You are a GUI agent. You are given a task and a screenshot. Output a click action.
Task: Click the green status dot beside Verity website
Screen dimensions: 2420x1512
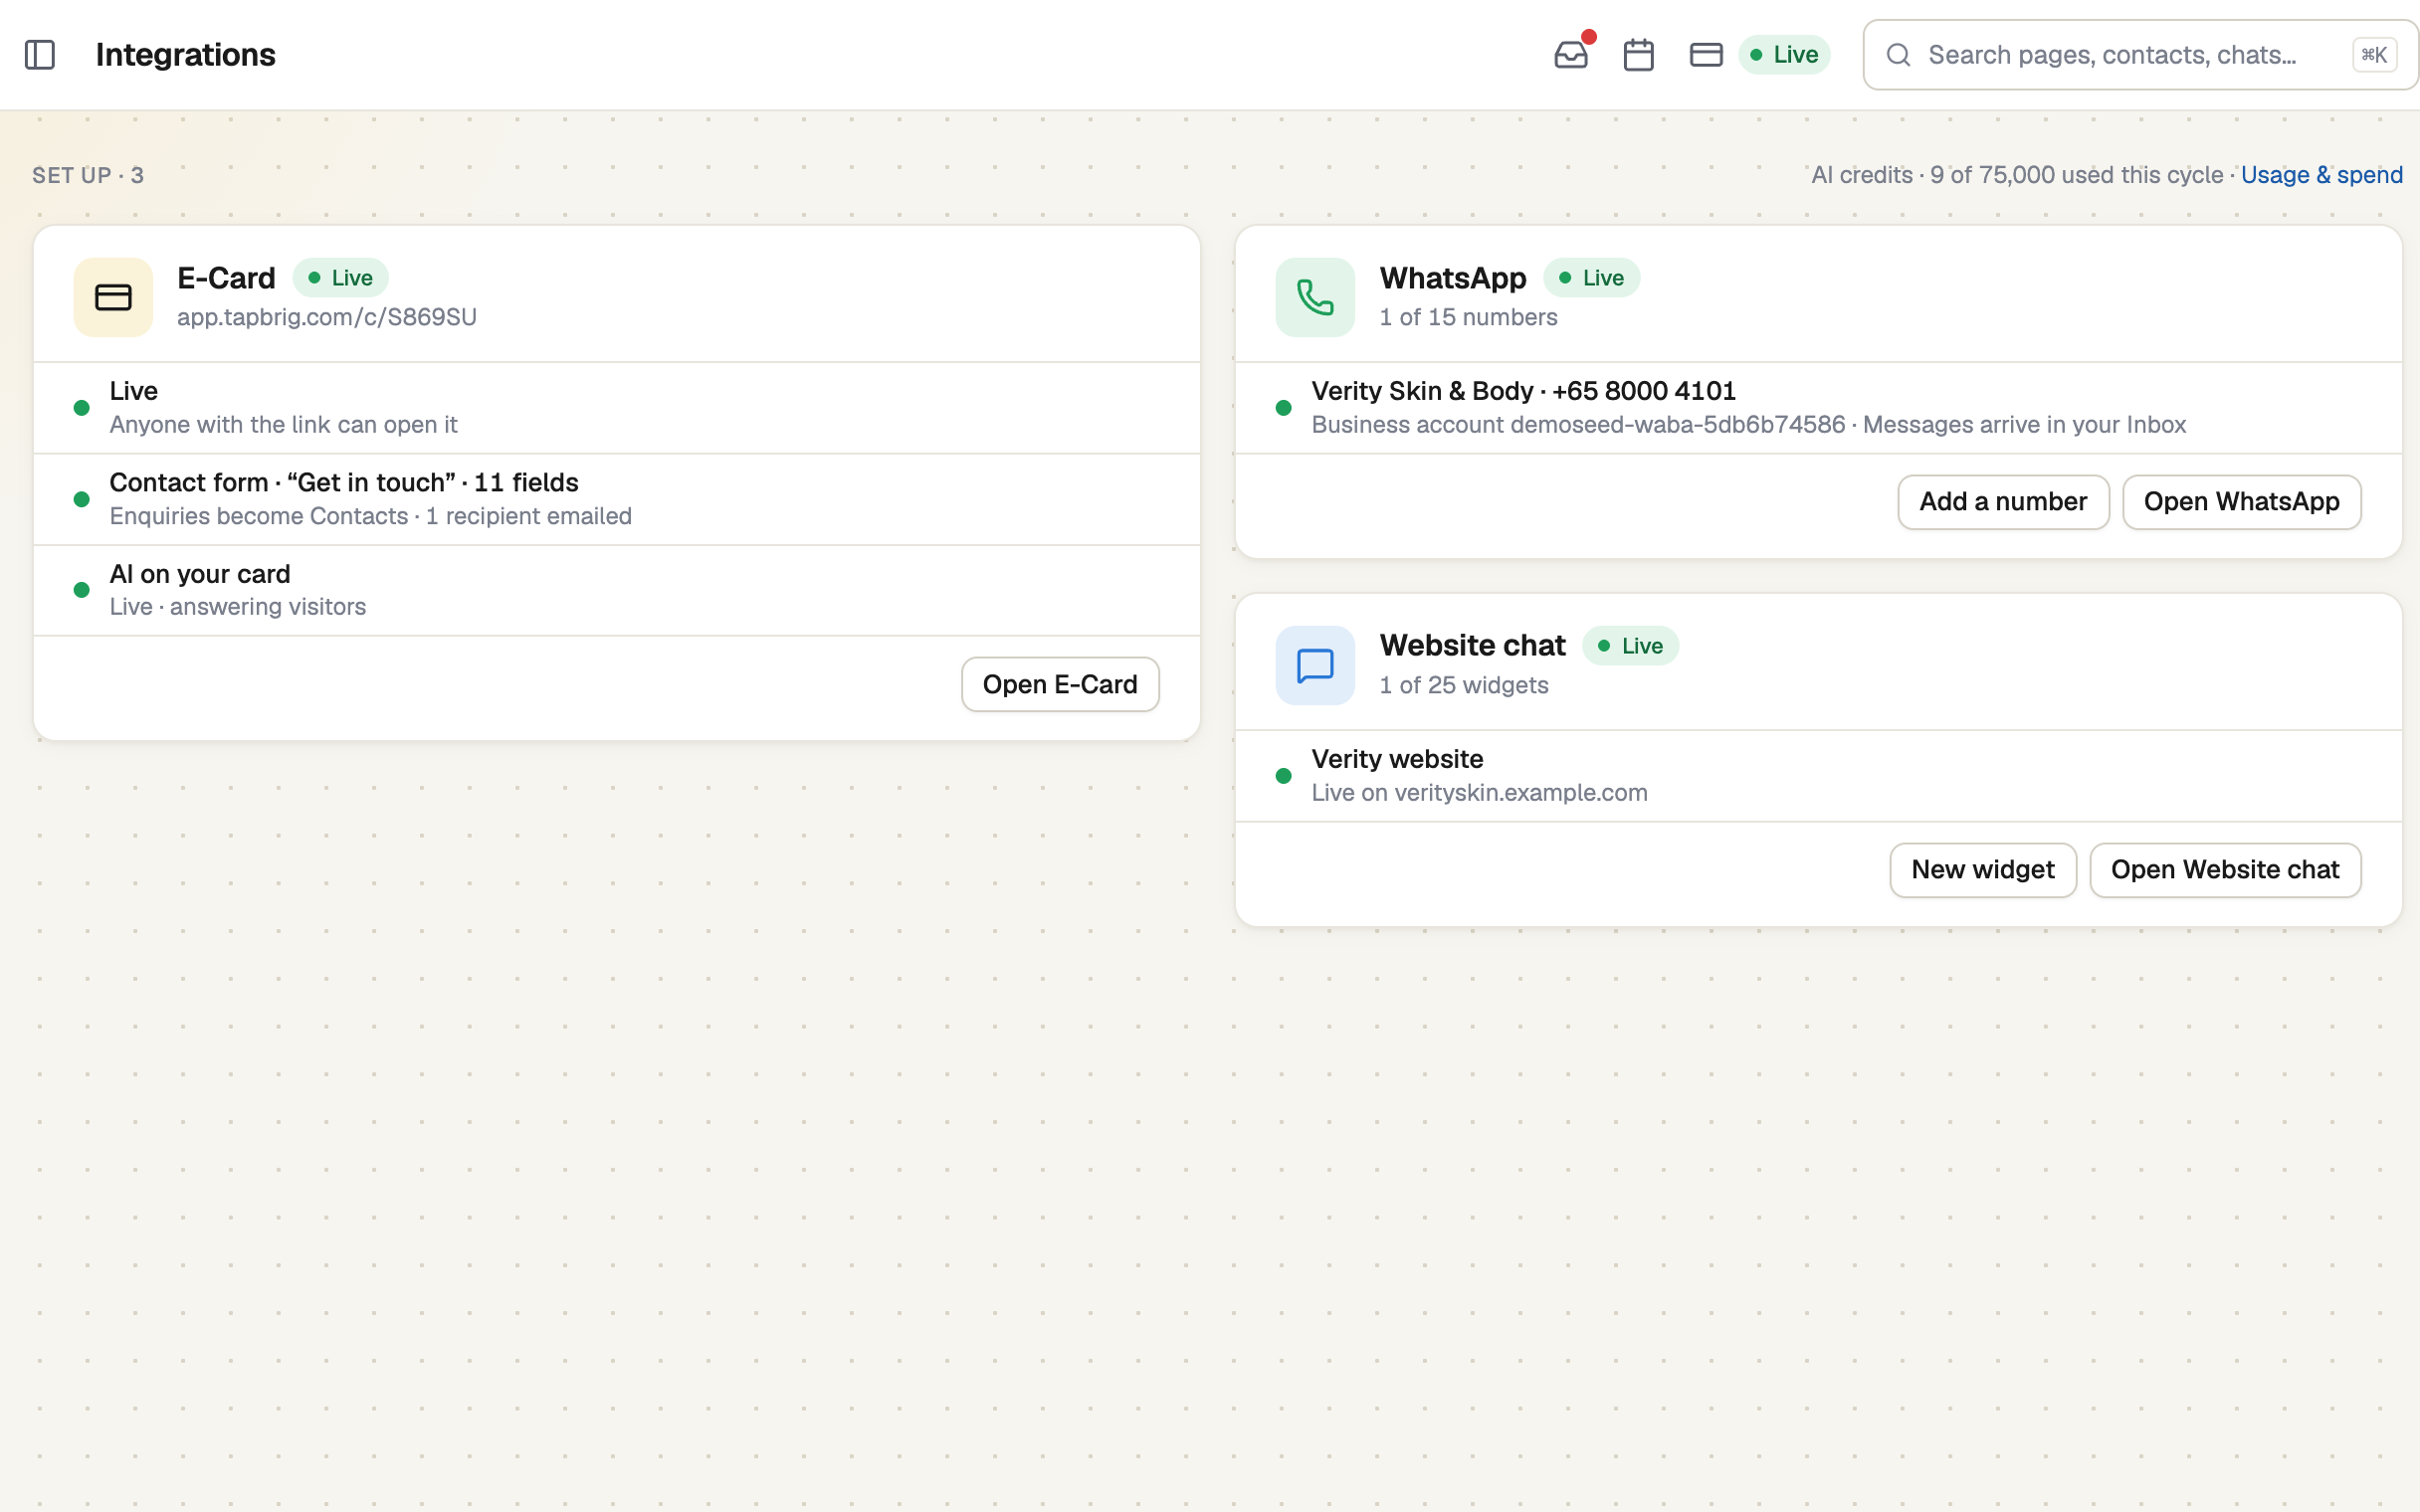tap(1283, 776)
